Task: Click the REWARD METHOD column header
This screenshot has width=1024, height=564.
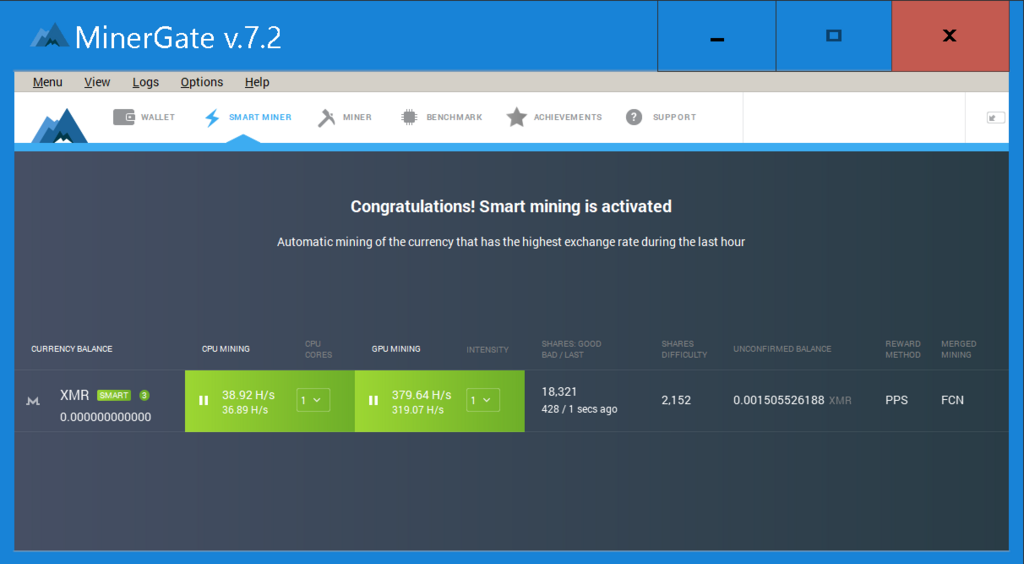Action: point(903,349)
